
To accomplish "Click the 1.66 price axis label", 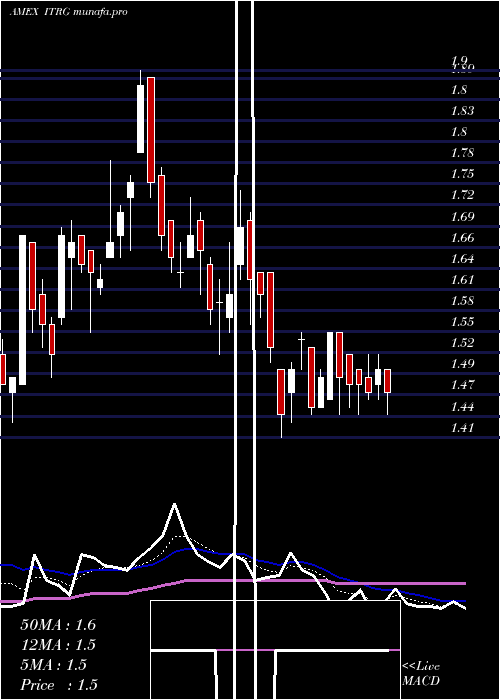I will pos(462,238).
